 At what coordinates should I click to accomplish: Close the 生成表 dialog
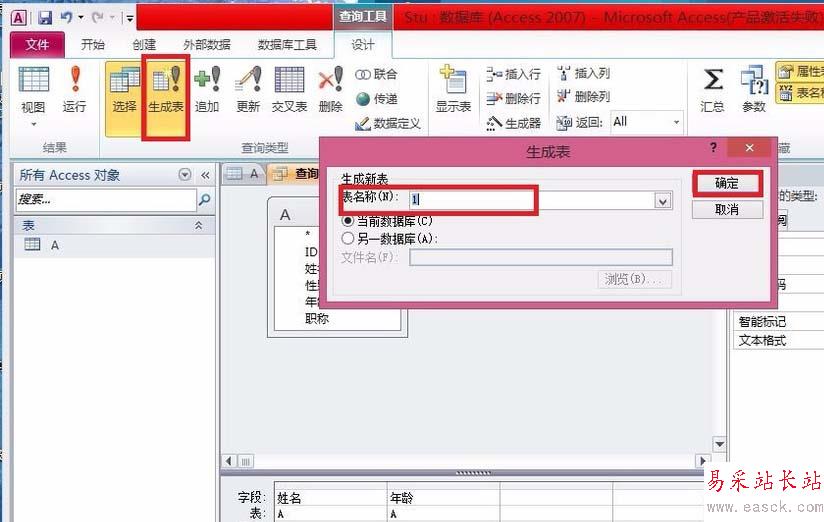point(749,148)
